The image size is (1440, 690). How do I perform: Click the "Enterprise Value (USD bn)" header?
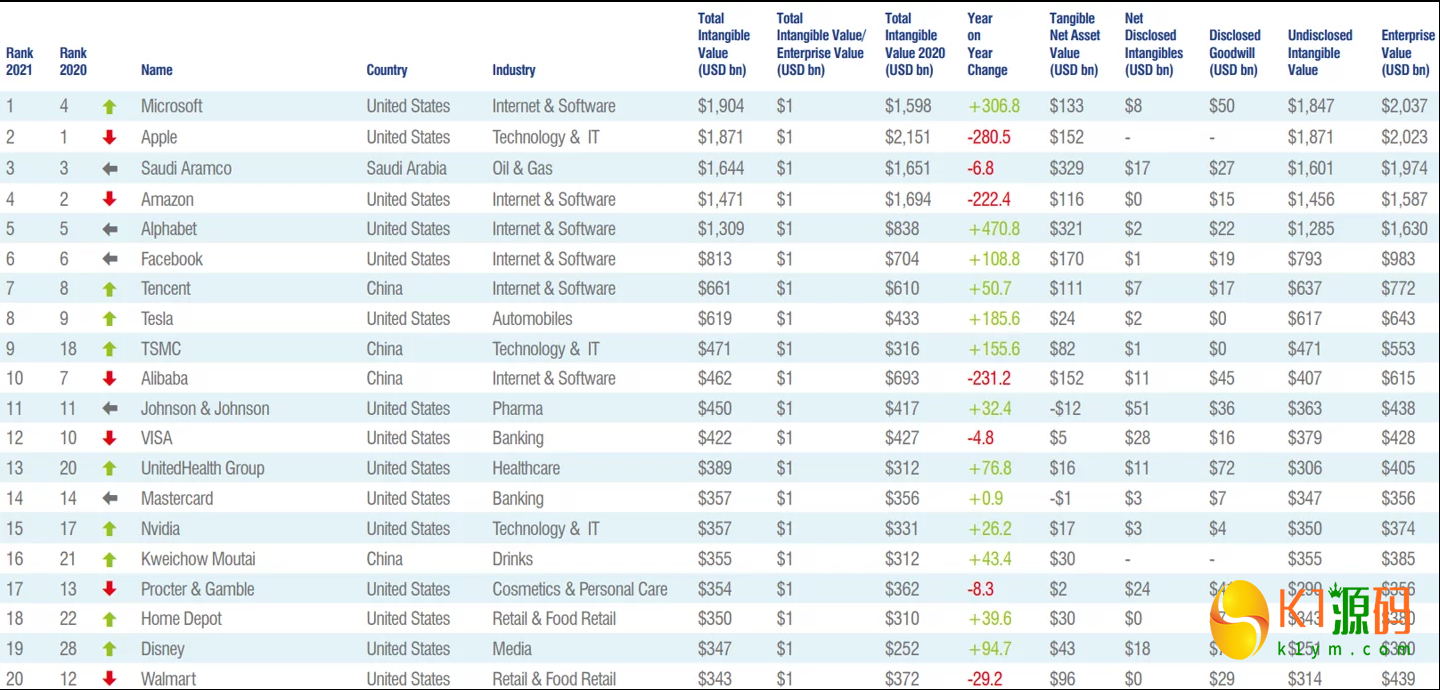[1408, 52]
